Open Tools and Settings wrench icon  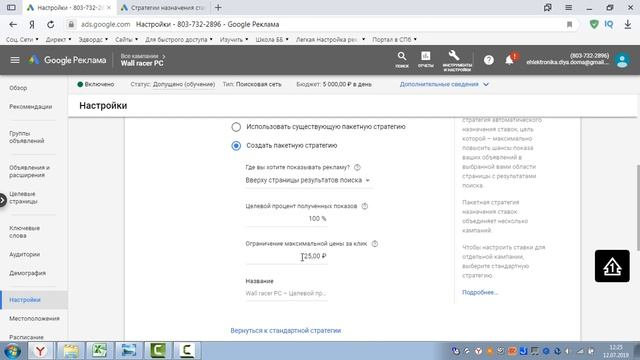click(x=456, y=60)
